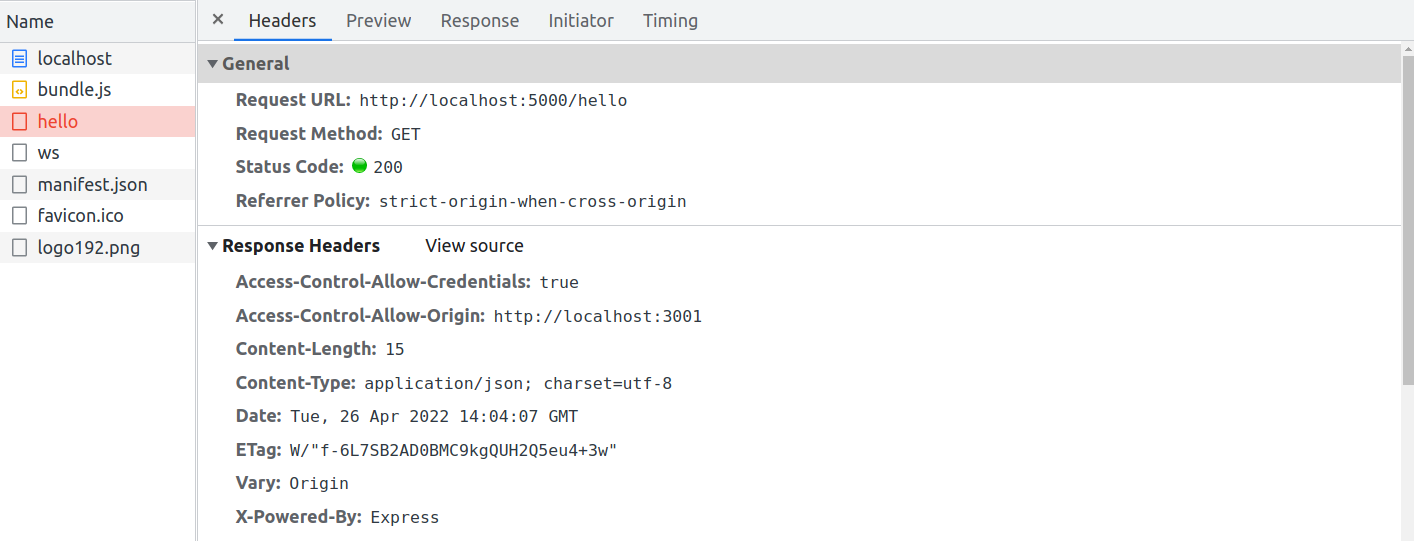The image size is (1414, 541).
Task: Click the Response Headers section heading
Action: [x=301, y=246]
